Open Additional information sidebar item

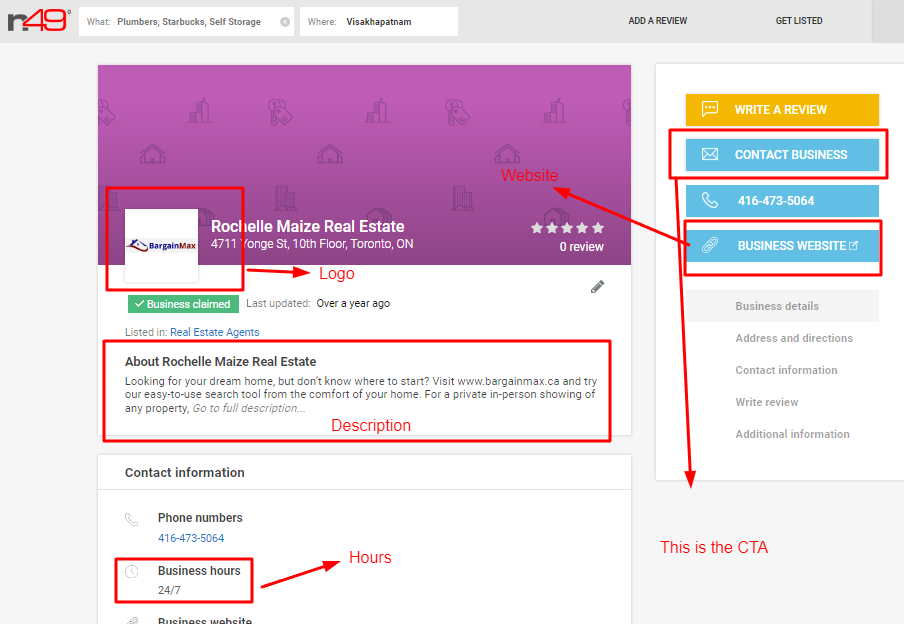792,434
